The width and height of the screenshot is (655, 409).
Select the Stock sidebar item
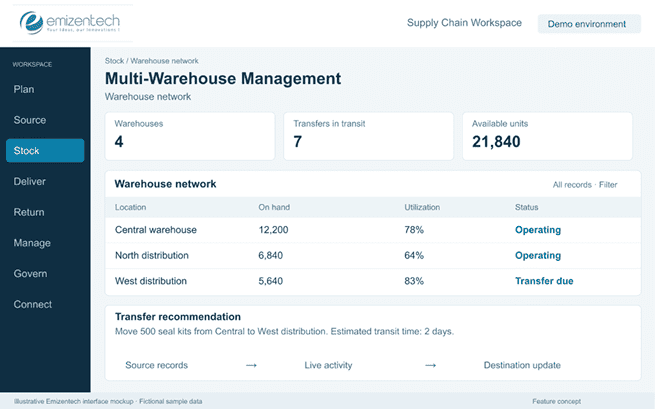(45, 150)
